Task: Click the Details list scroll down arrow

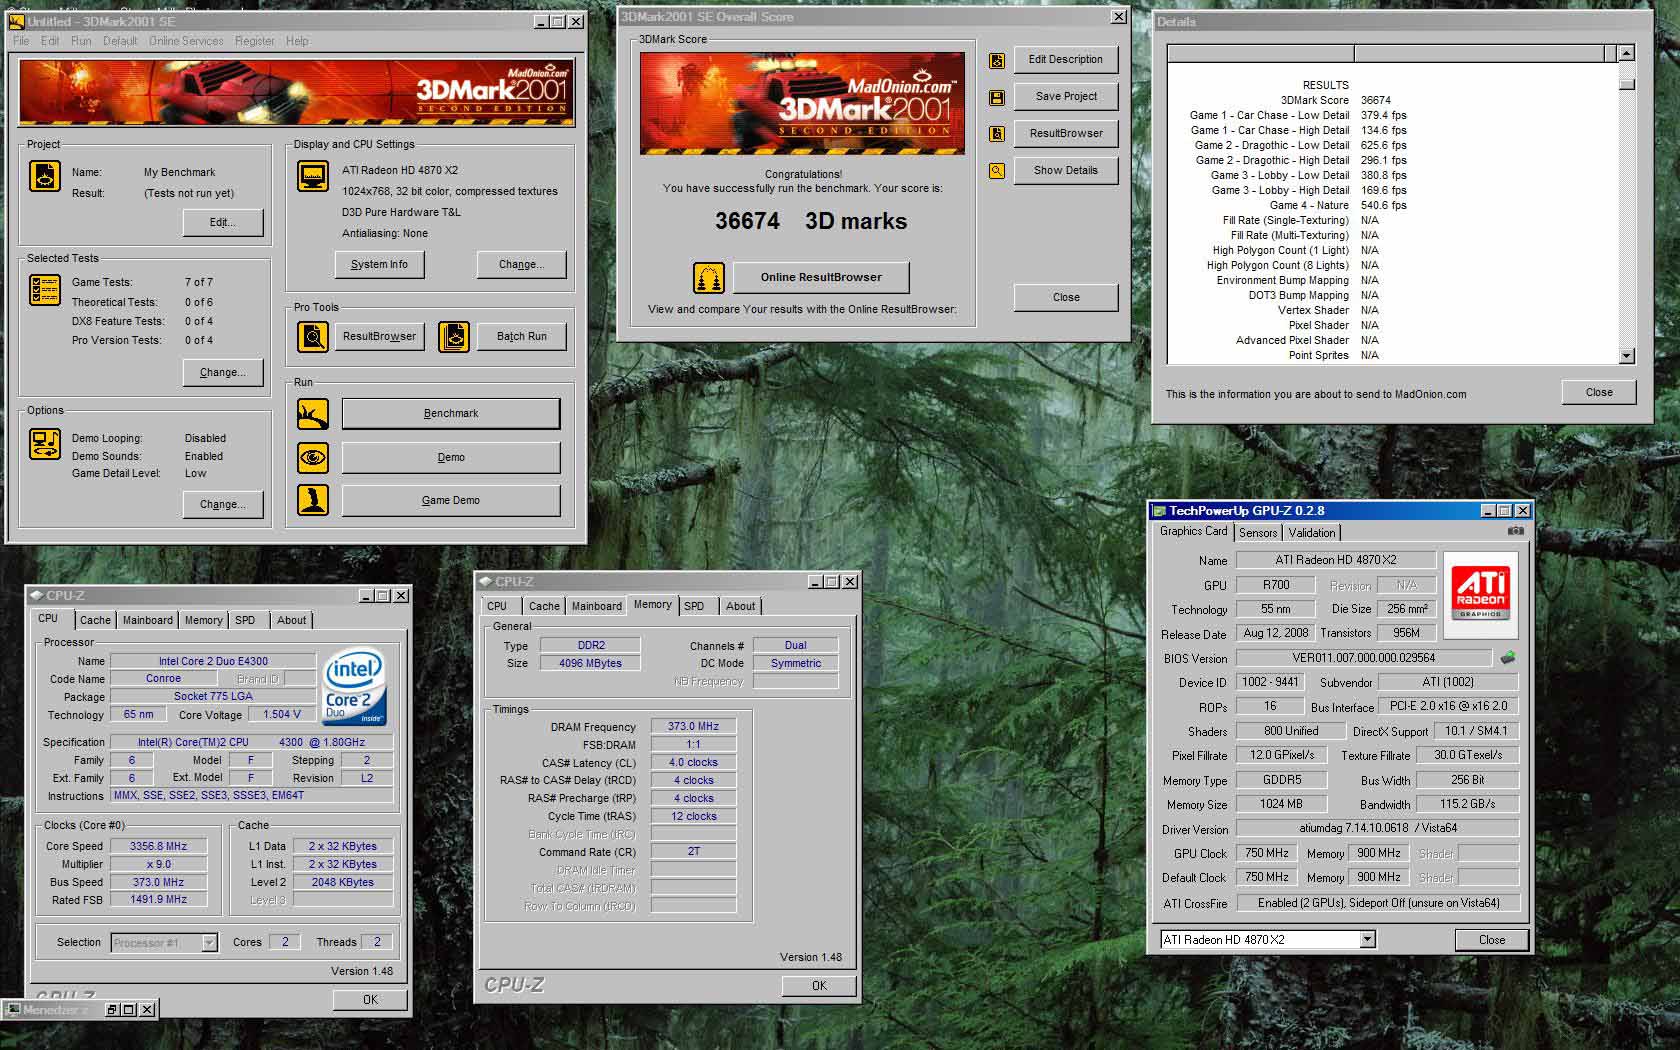Action: 1627,356
